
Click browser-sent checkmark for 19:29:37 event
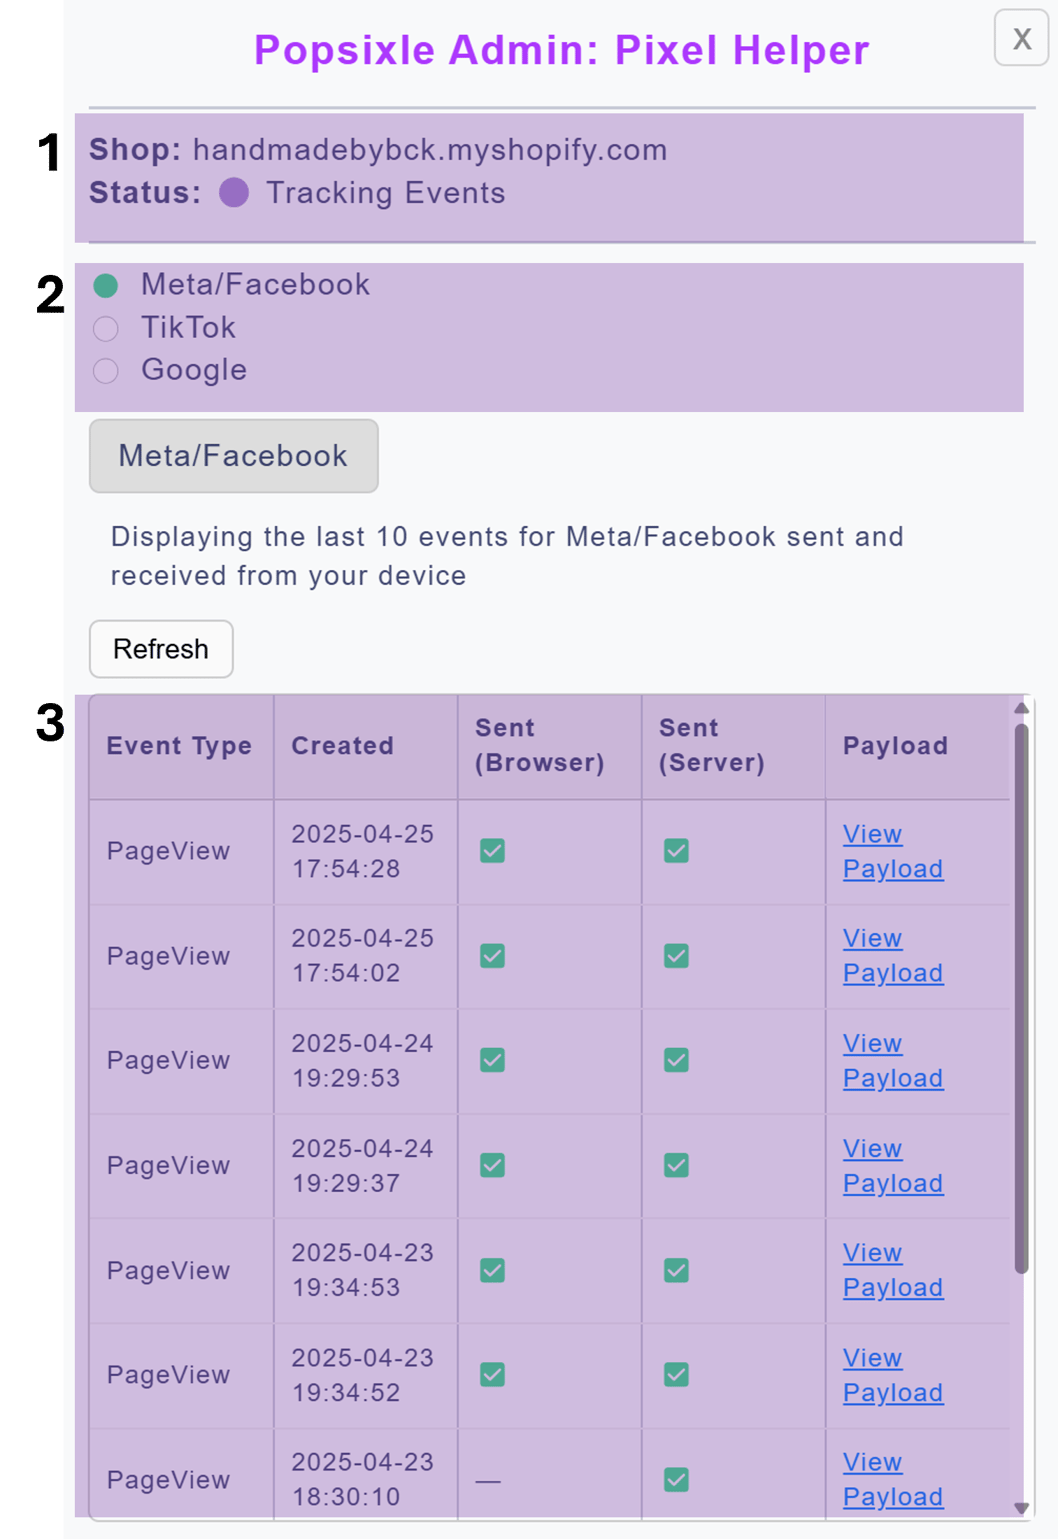pyautogui.click(x=492, y=1165)
